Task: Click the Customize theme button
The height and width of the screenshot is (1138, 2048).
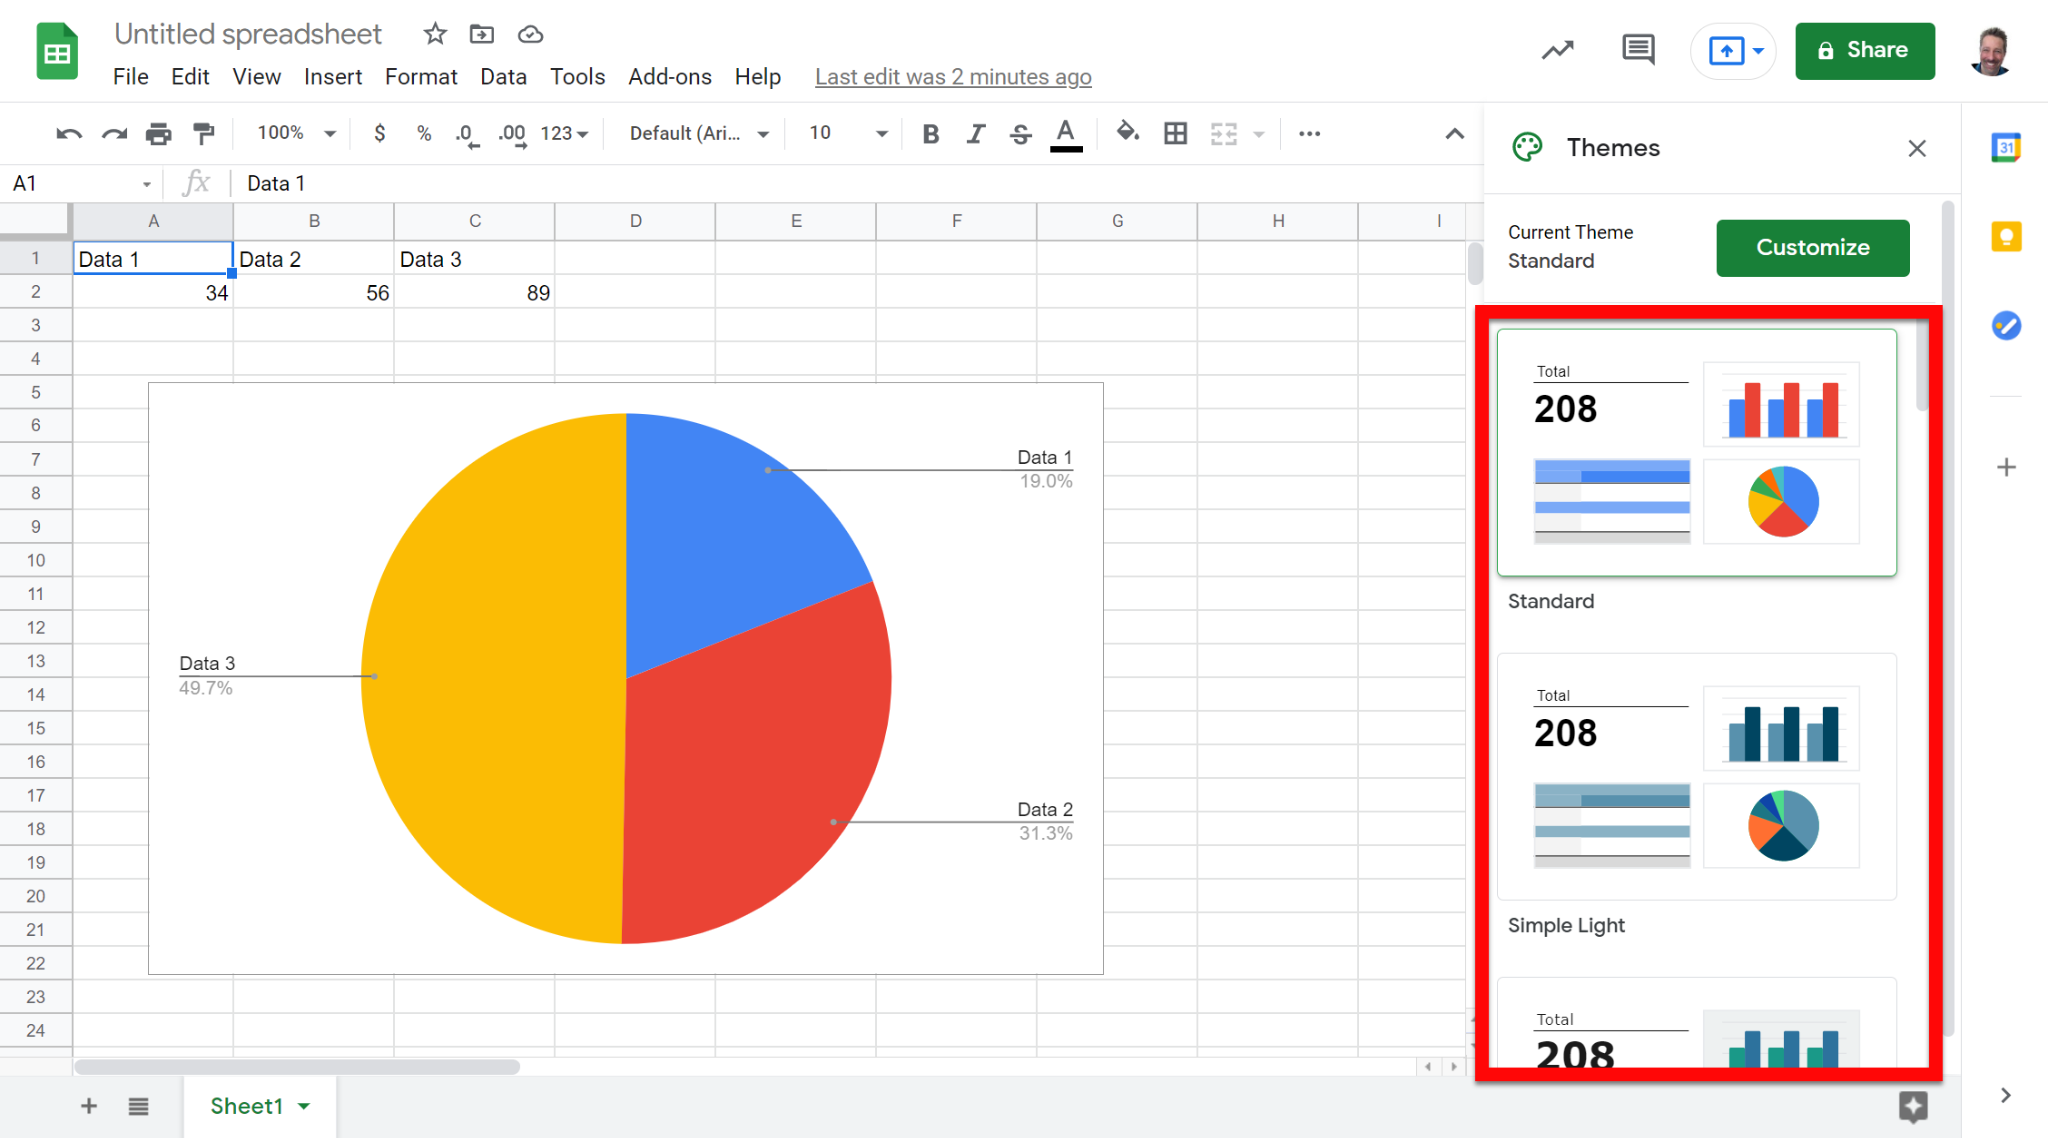Action: 1812,247
